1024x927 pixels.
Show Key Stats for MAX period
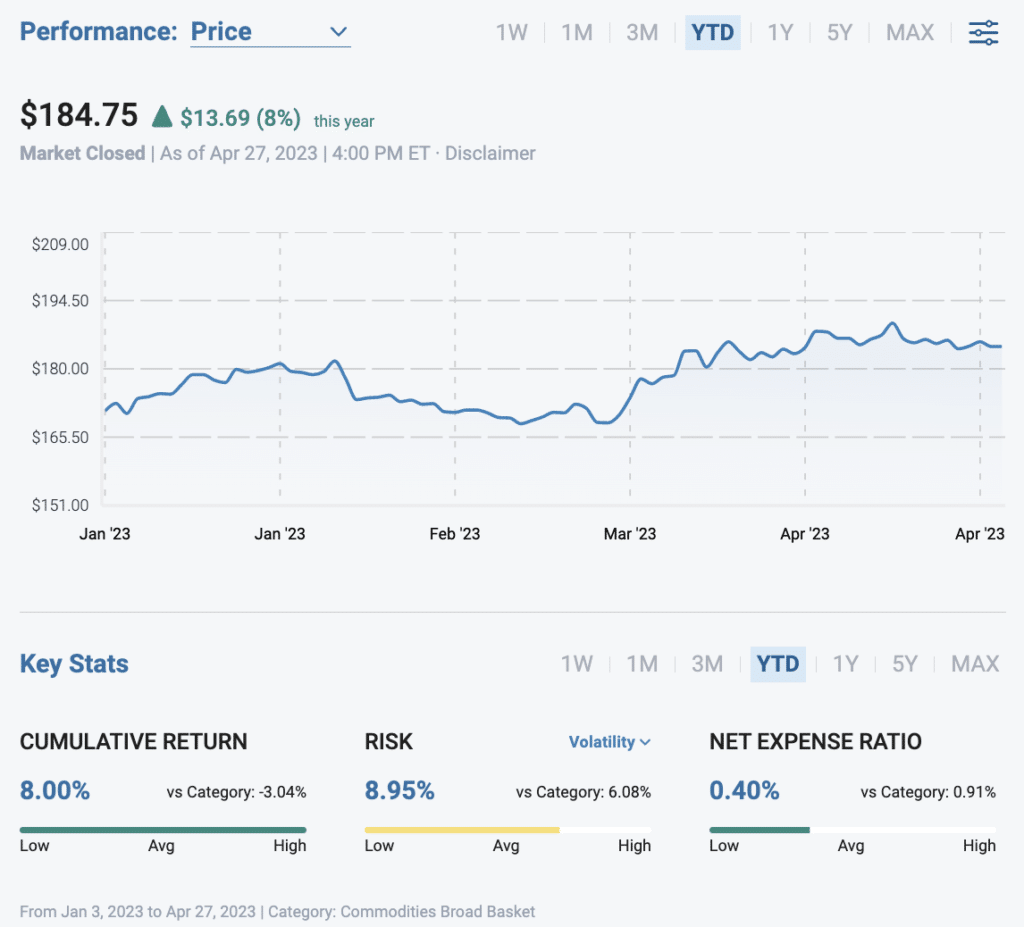pyautogui.click(x=974, y=664)
